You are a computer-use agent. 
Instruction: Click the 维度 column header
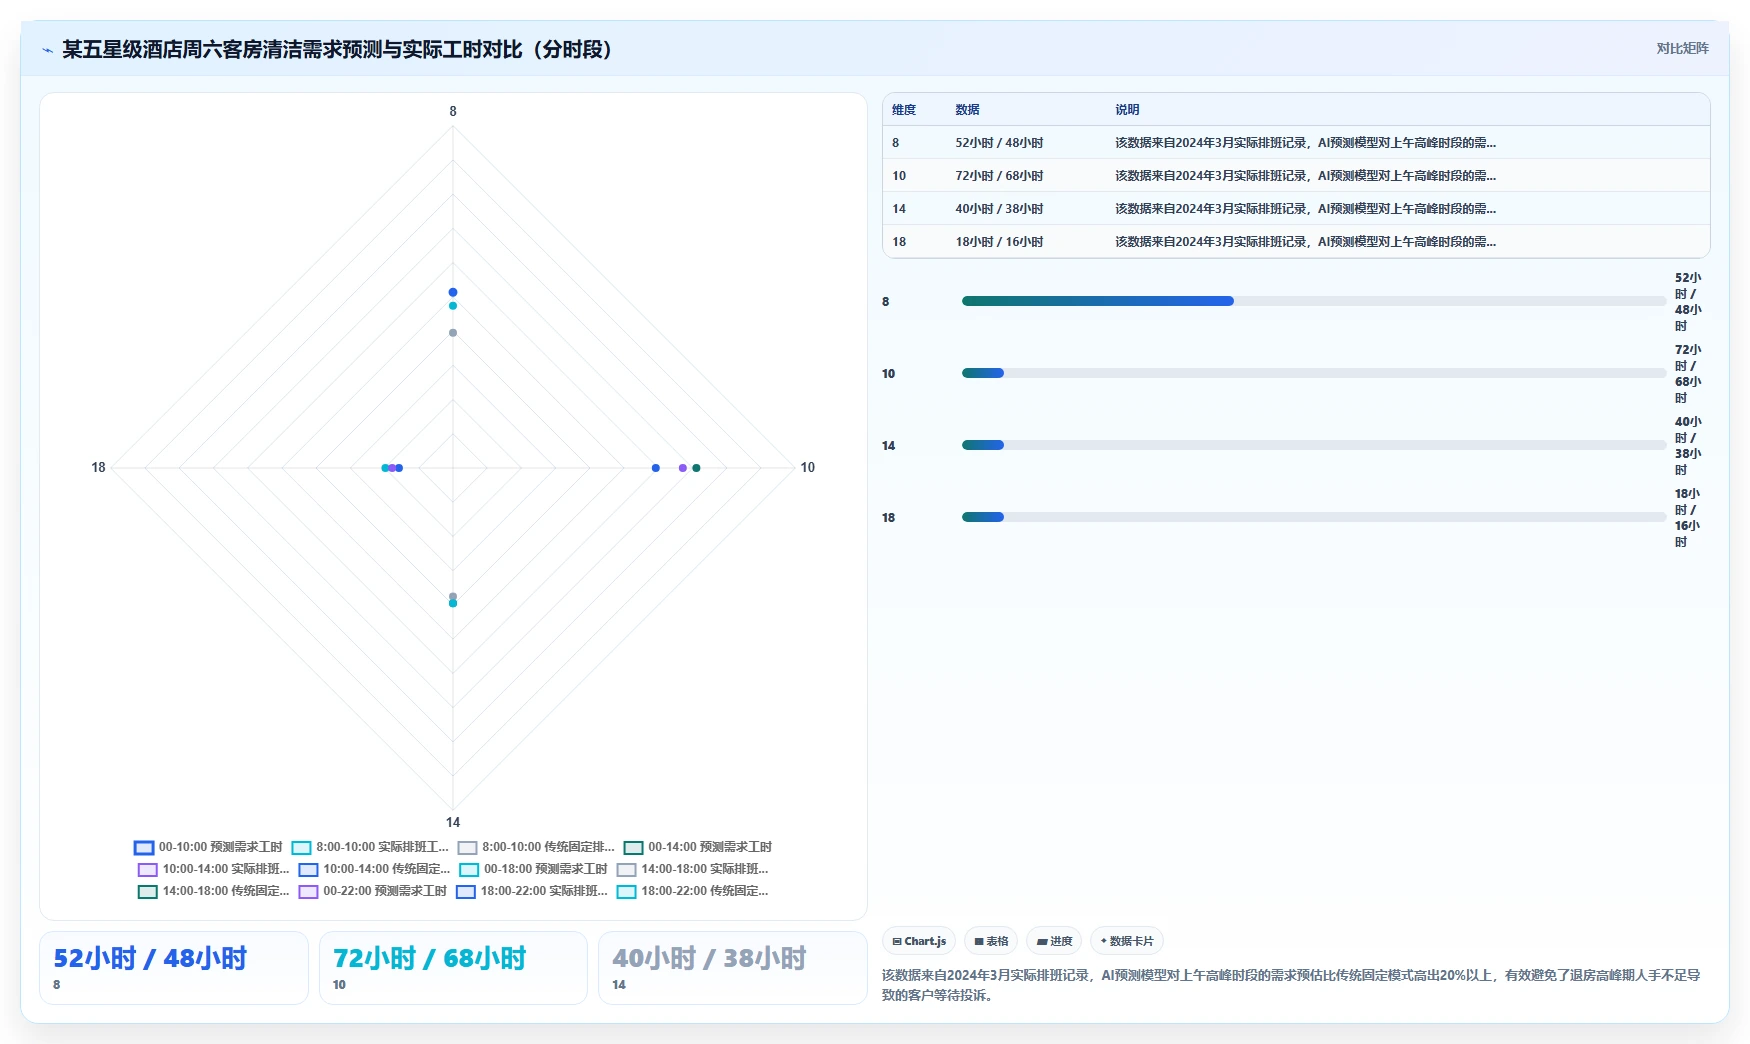point(904,110)
